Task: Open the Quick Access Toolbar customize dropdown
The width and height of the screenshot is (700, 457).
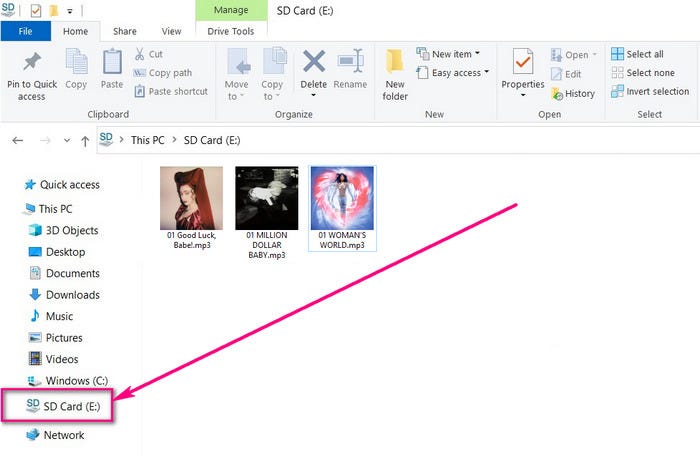Action: click(x=70, y=11)
